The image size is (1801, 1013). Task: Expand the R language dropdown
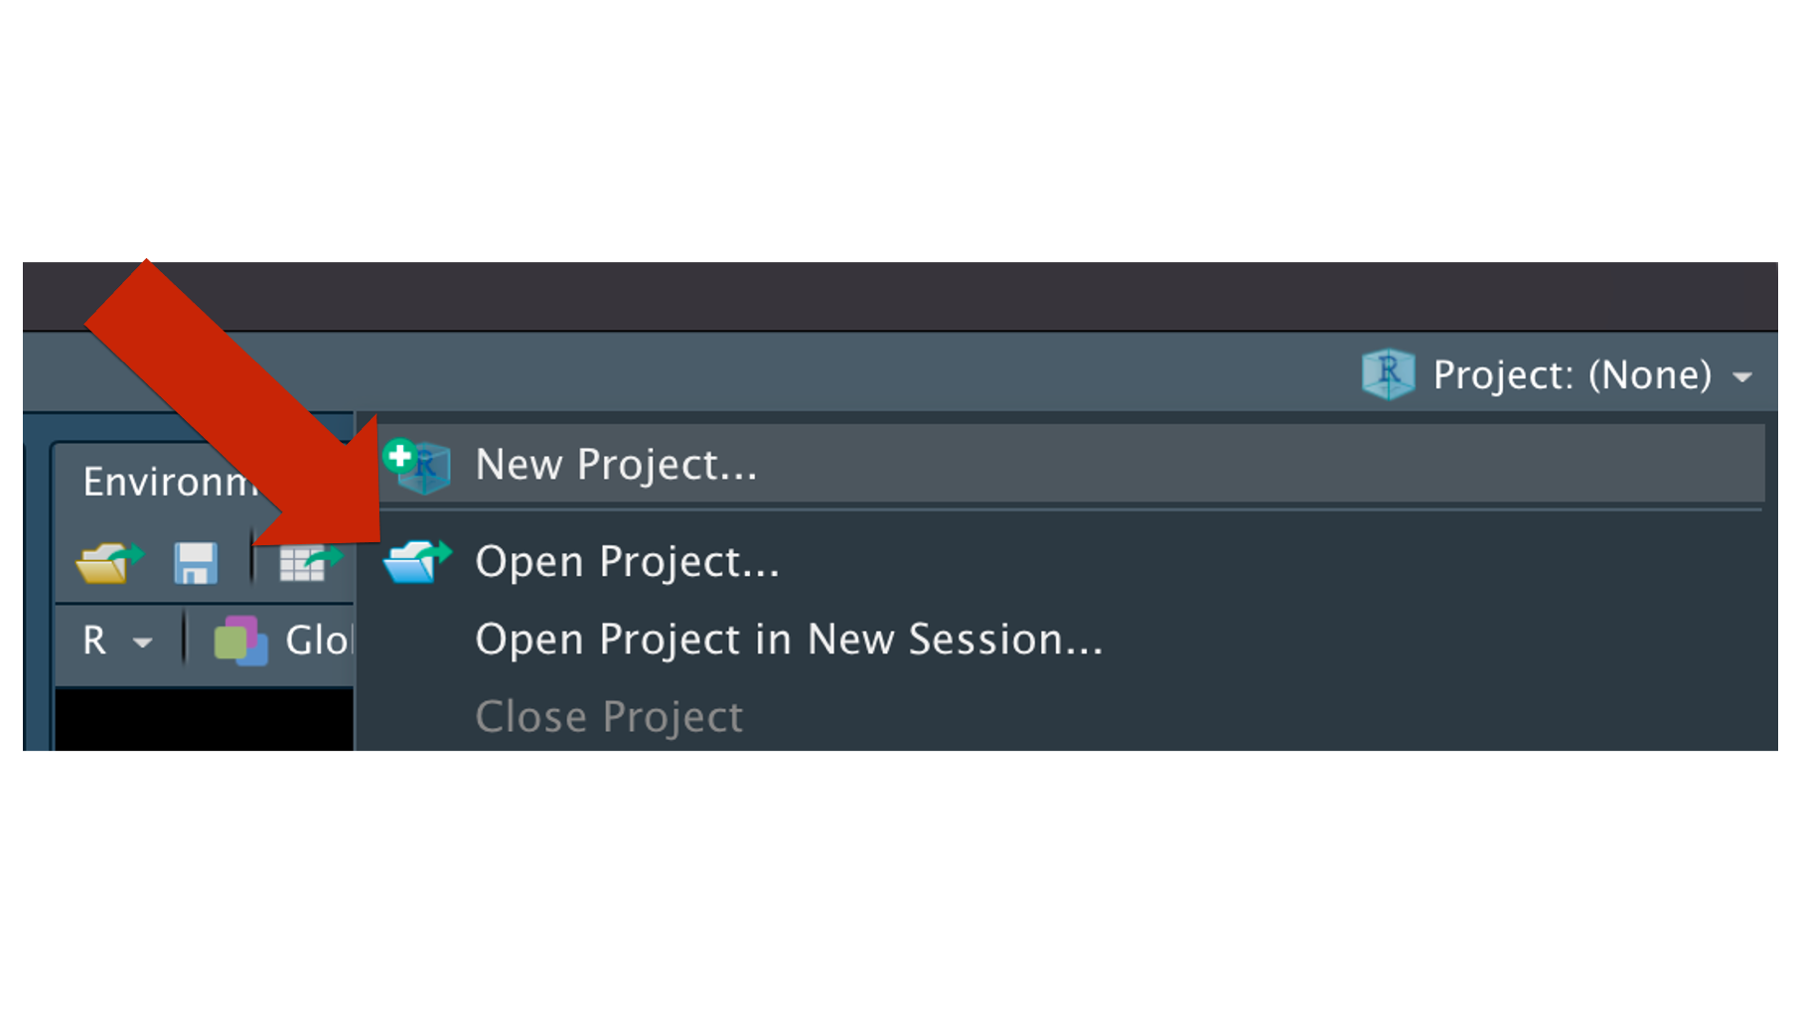tap(117, 640)
